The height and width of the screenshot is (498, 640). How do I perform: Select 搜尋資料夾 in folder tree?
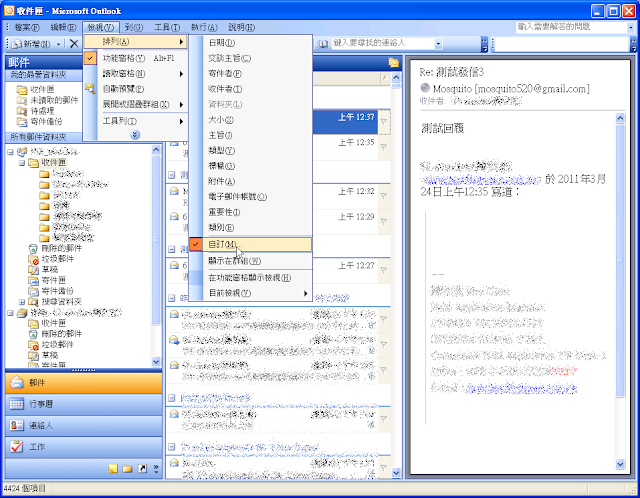(x=61, y=302)
